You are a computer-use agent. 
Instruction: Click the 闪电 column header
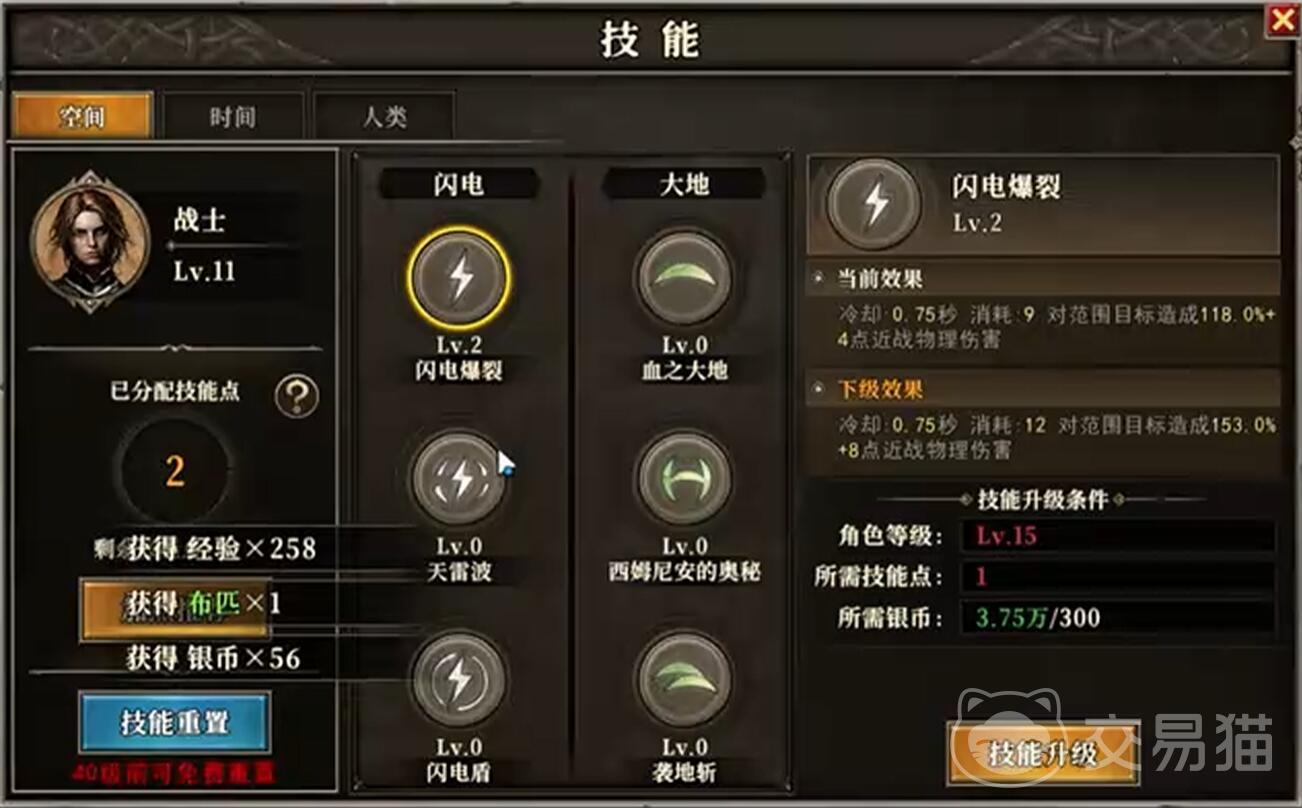pyautogui.click(x=459, y=184)
